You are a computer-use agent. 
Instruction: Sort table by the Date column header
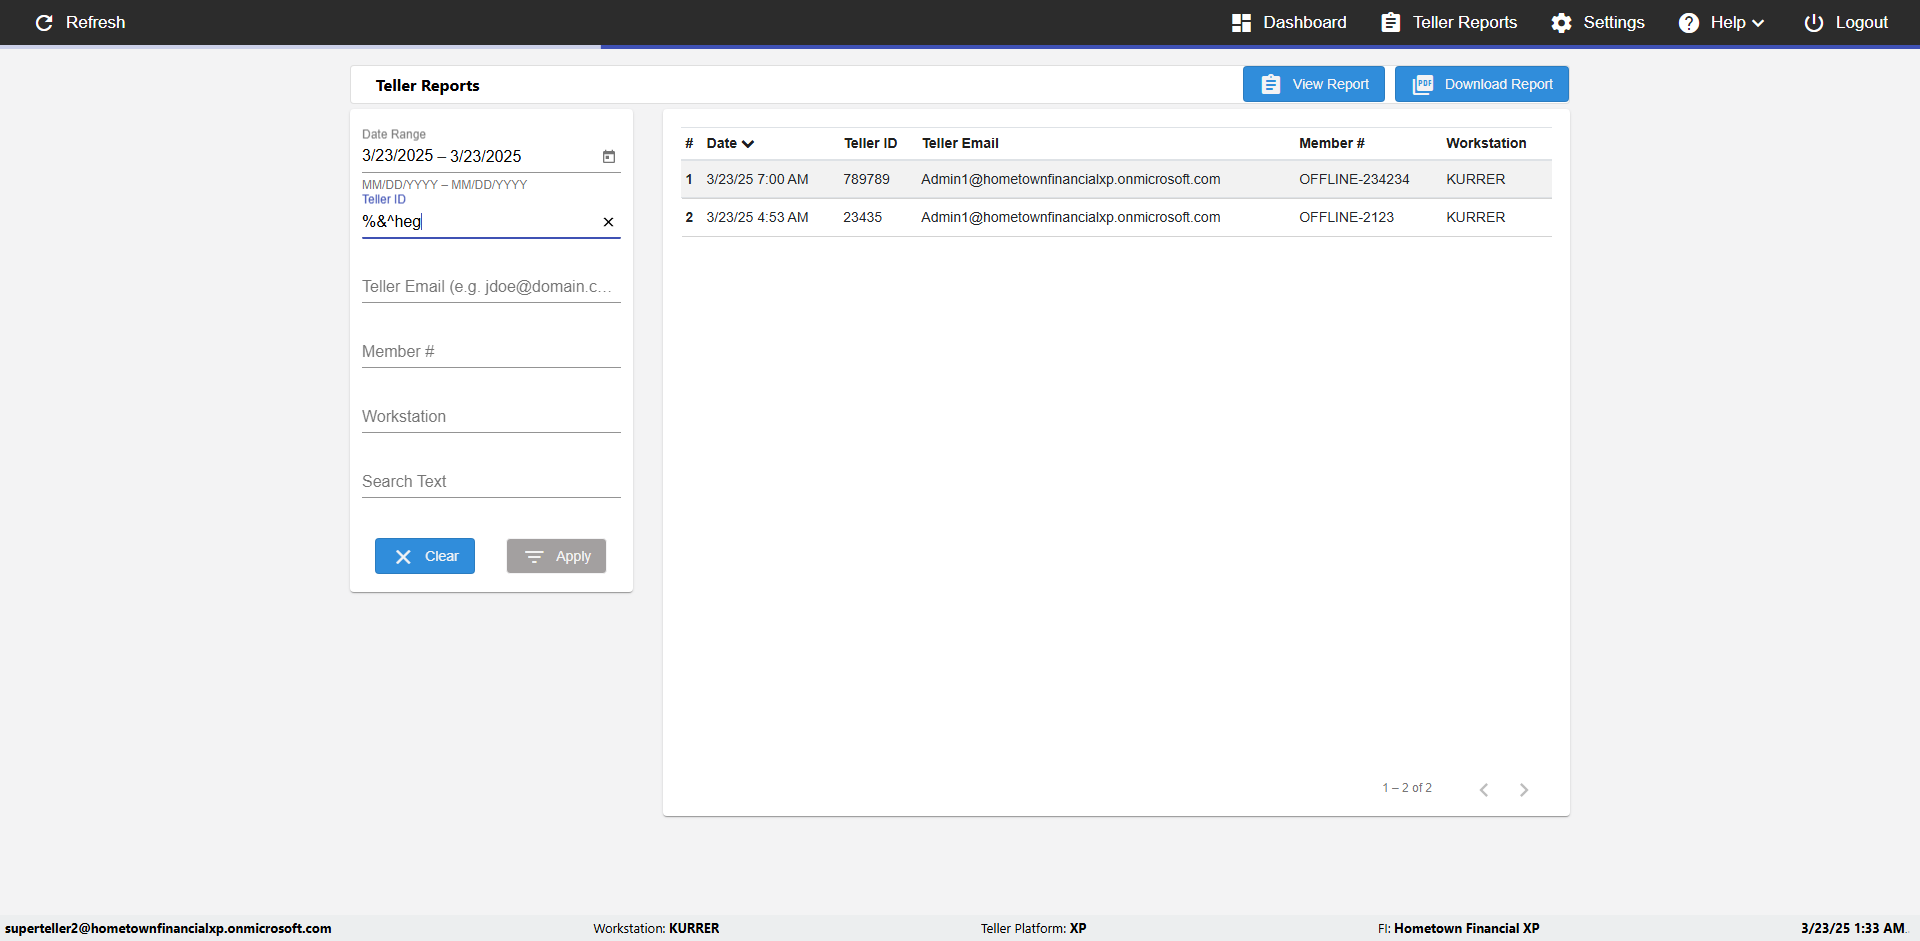tap(730, 143)
